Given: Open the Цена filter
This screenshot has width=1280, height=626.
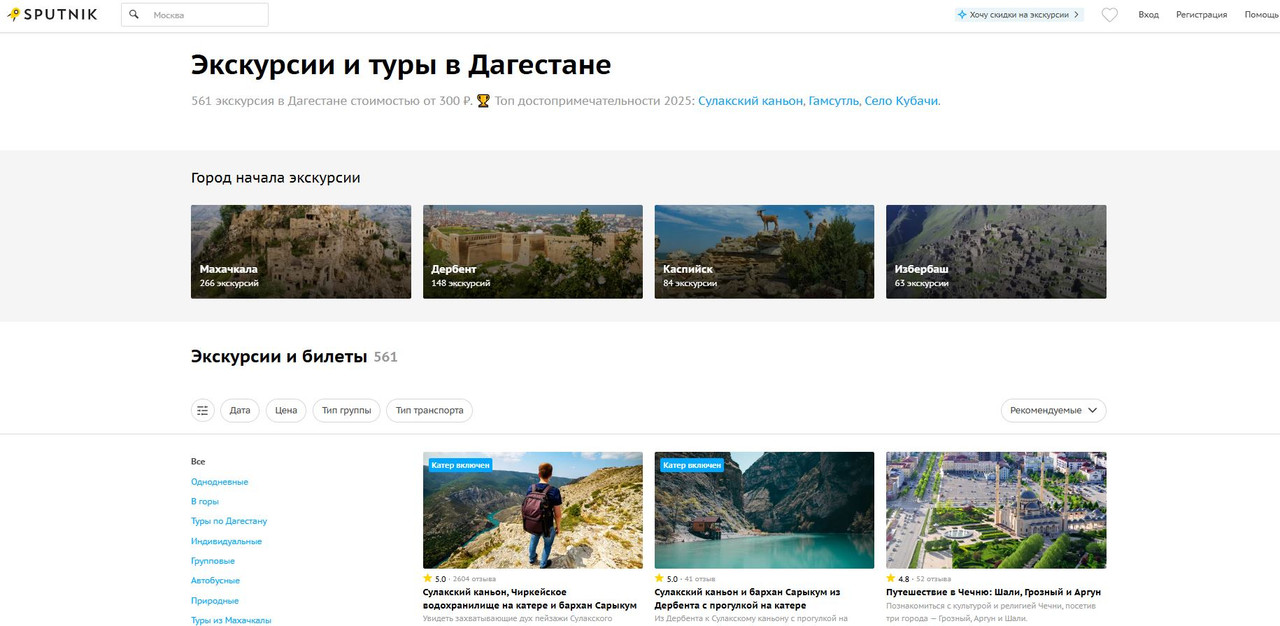Looking at the screenshot, I should [x=286, y=410].
